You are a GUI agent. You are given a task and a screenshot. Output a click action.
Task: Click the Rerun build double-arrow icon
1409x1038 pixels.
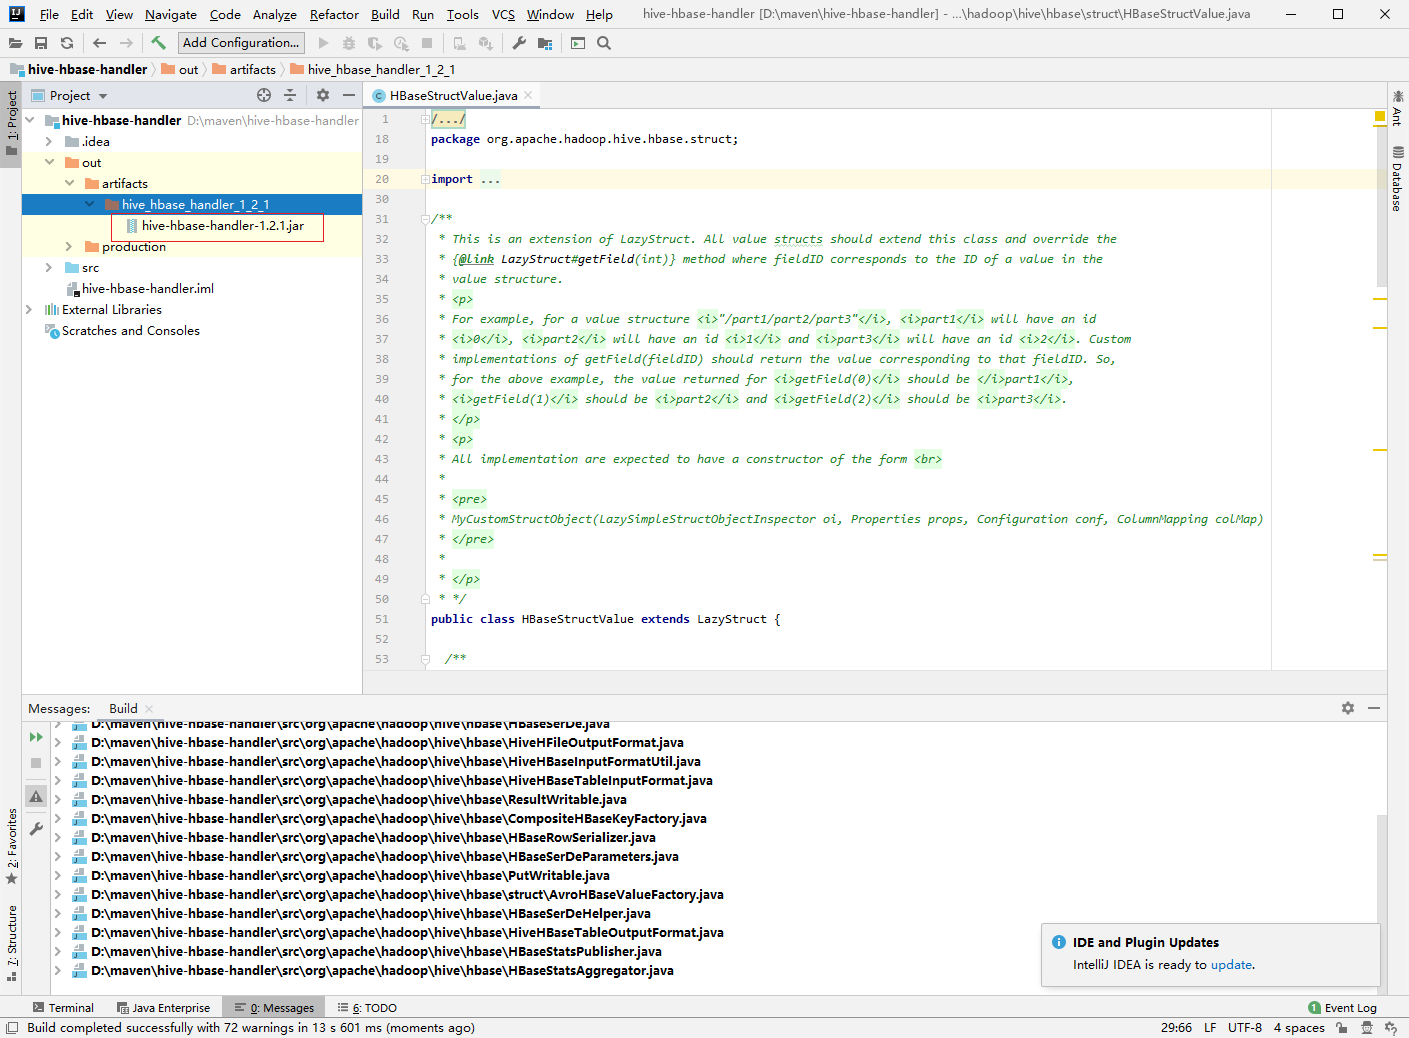point(36,737)
